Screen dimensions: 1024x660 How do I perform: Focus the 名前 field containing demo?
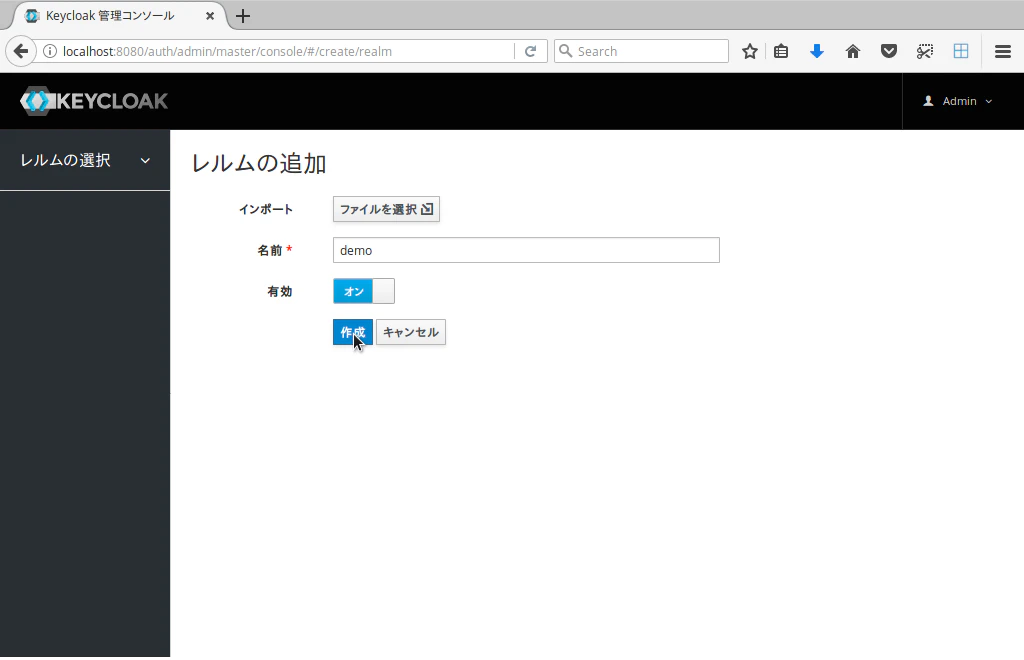coord(526,250)
